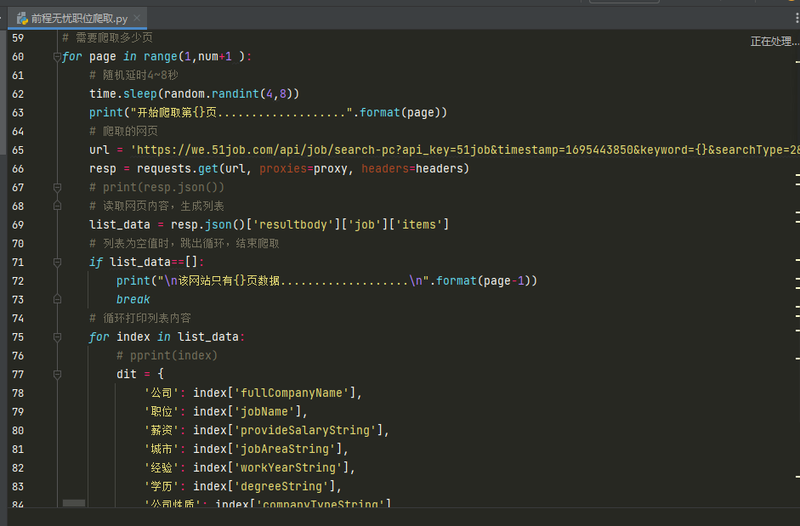Click the comment 循环打印列表内容
This screenshot has width=800, height=526.
coord(140,318)
